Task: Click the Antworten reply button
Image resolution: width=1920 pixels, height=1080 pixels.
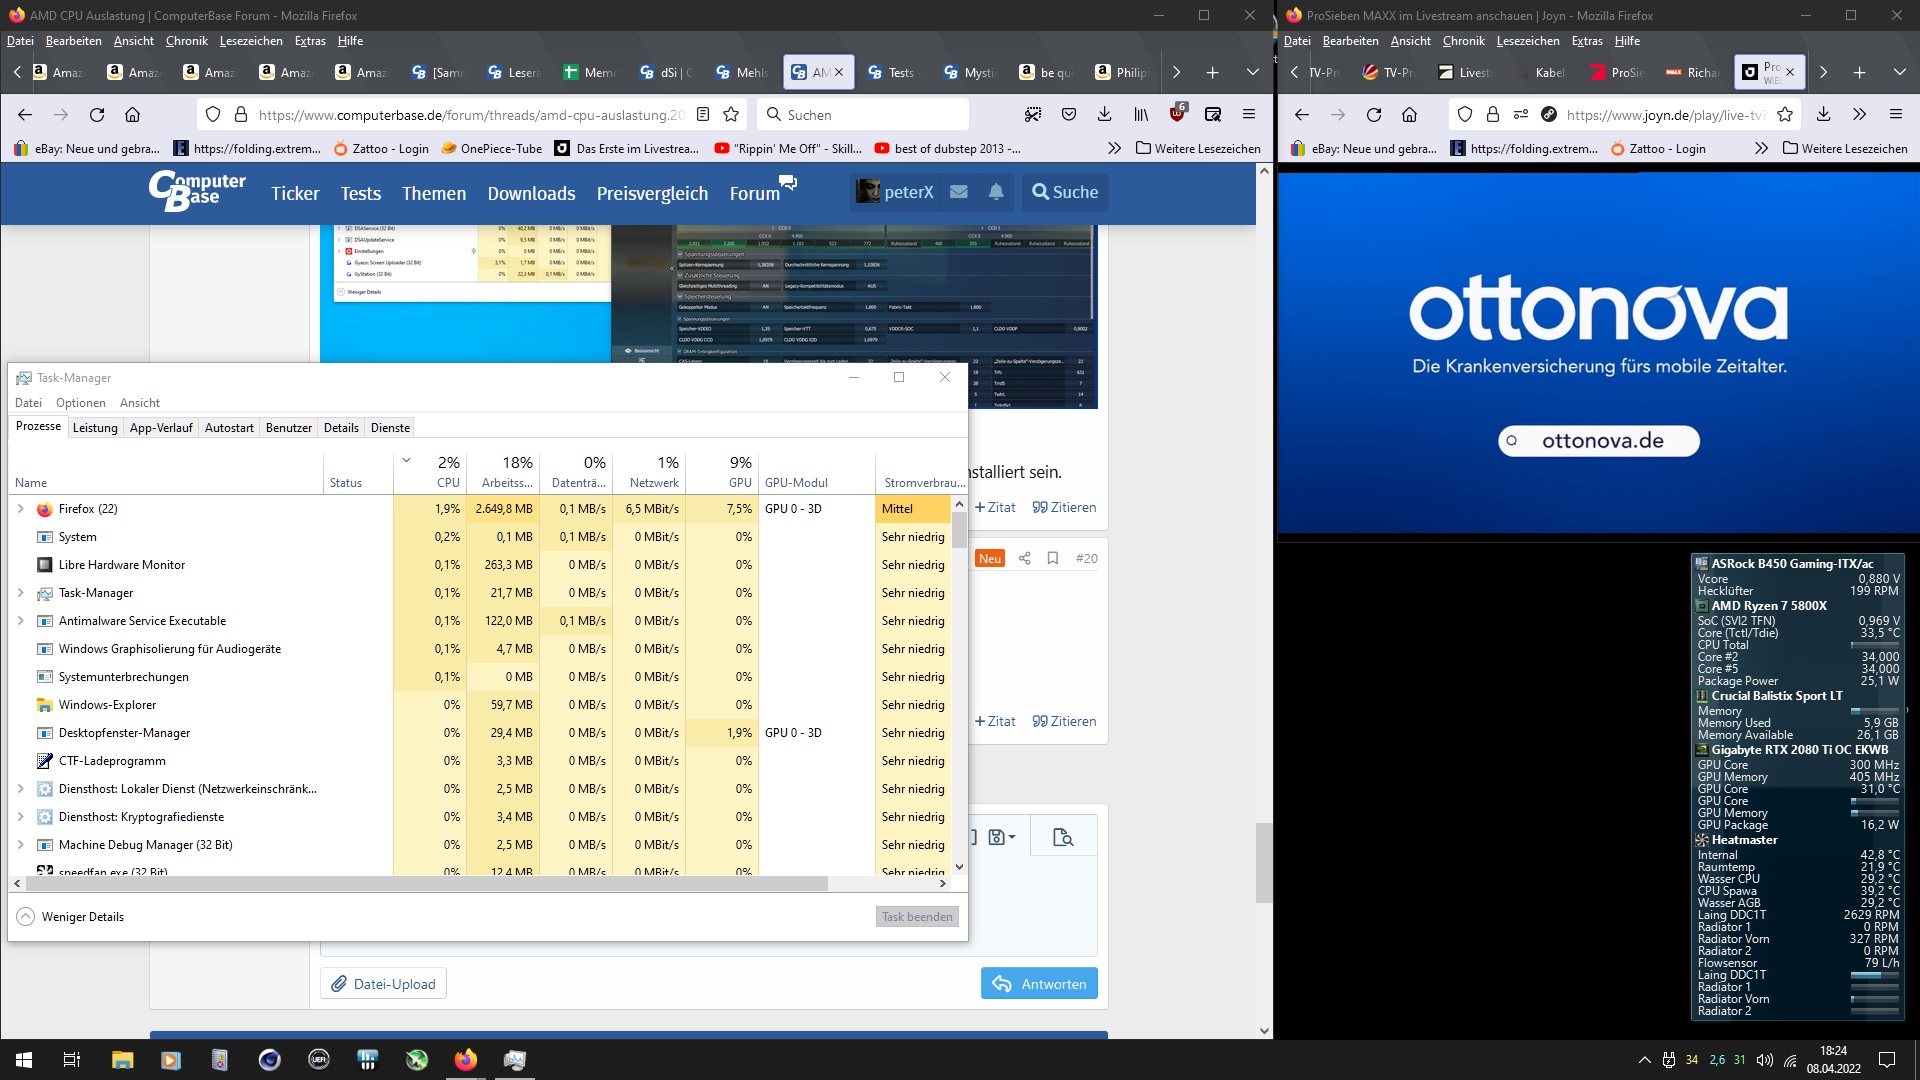Action: (1039, 984)
